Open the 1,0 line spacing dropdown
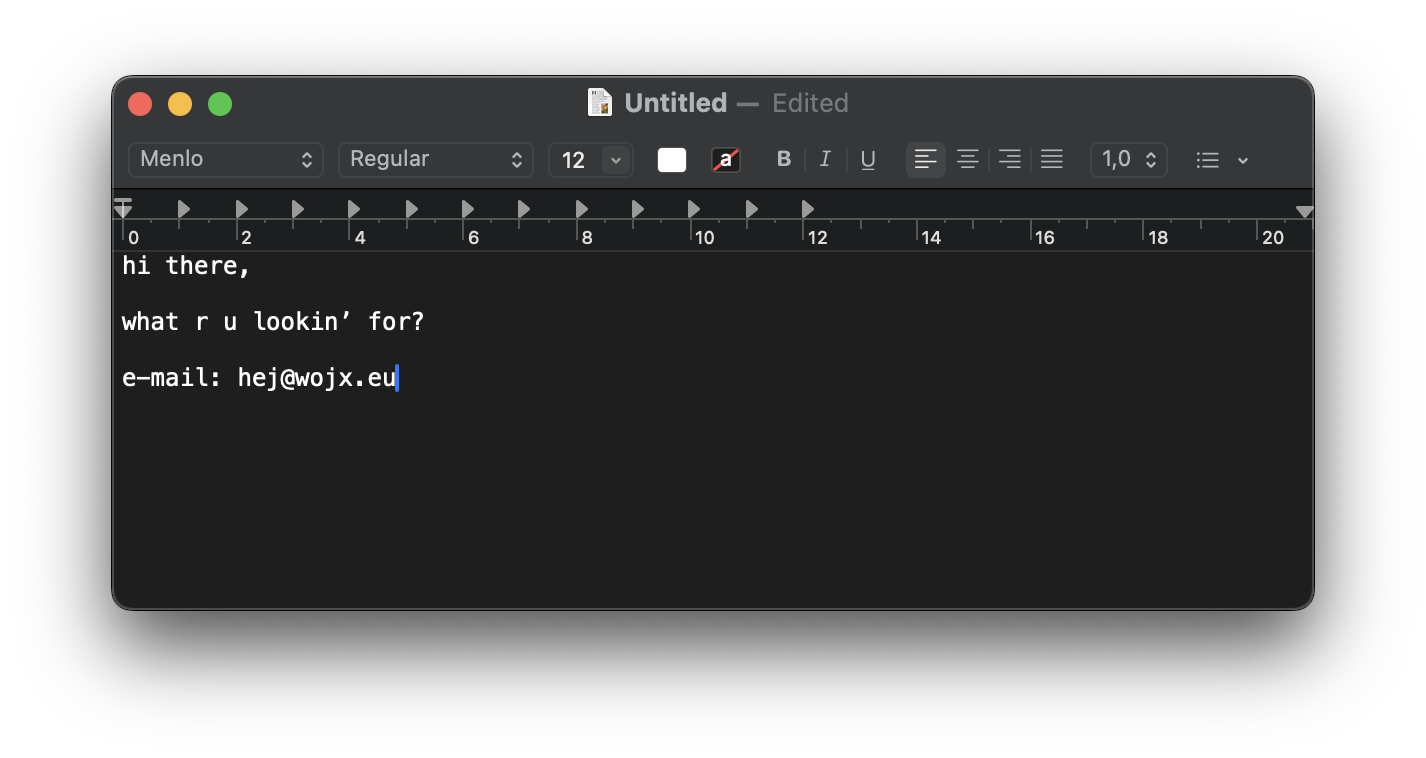This screenshot has height=758, width=1426. point(1129,160)
